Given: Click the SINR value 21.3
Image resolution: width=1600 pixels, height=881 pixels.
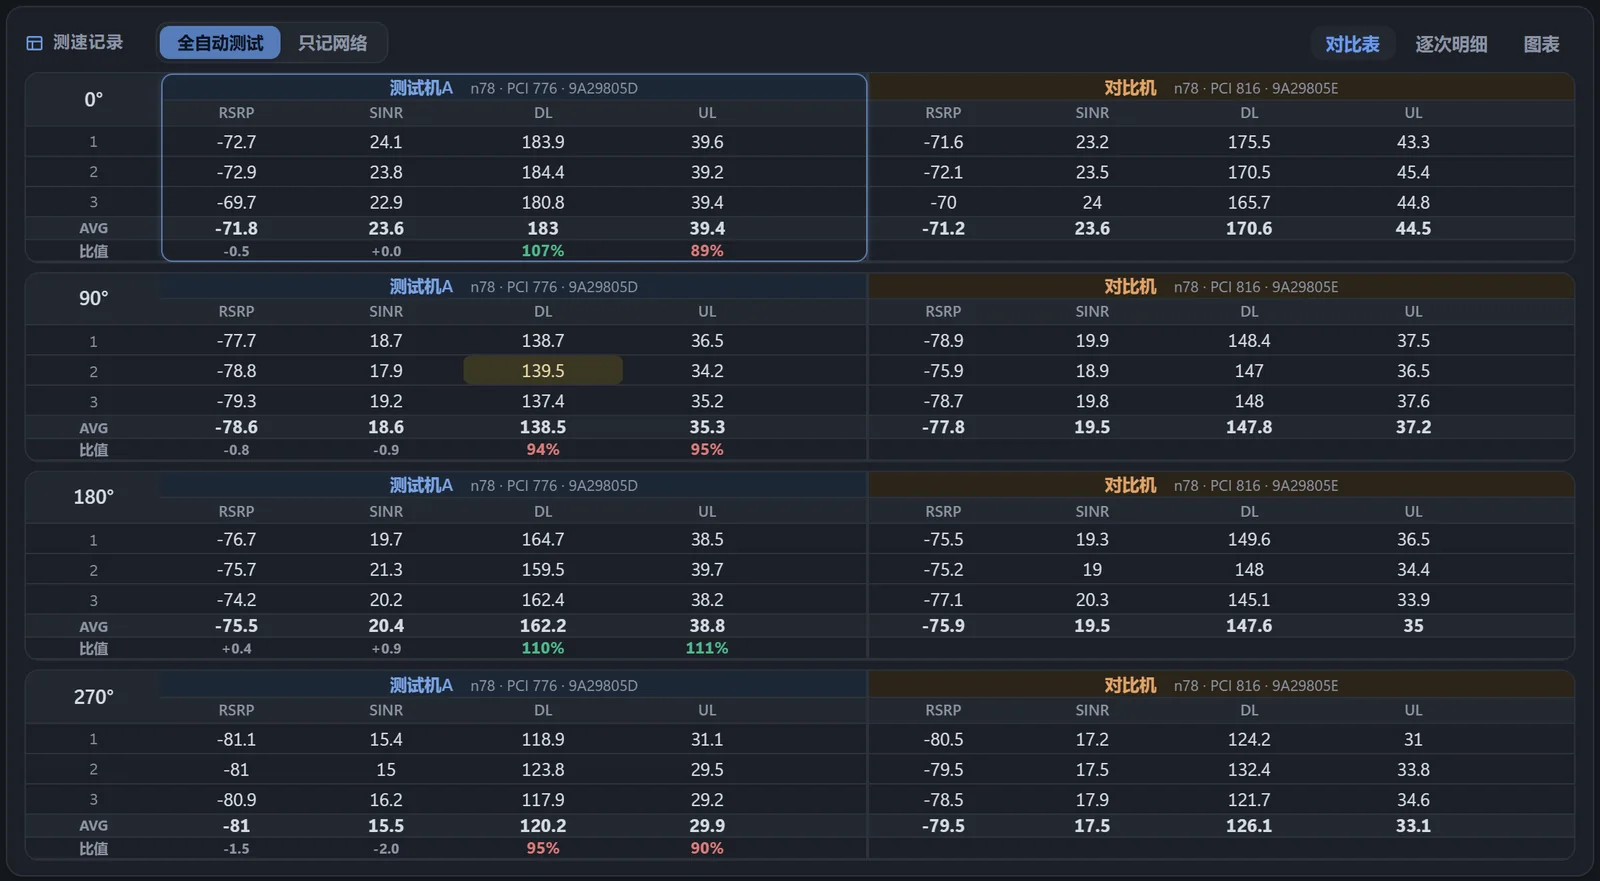Looking at the screenshot, I should pyautogui.click(x=386, y=569).
